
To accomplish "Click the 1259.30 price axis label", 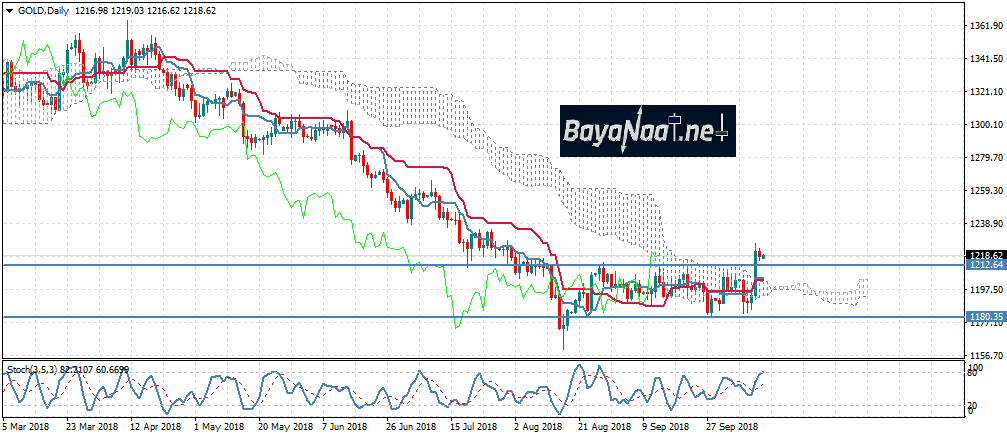I will tap(985, 191).
